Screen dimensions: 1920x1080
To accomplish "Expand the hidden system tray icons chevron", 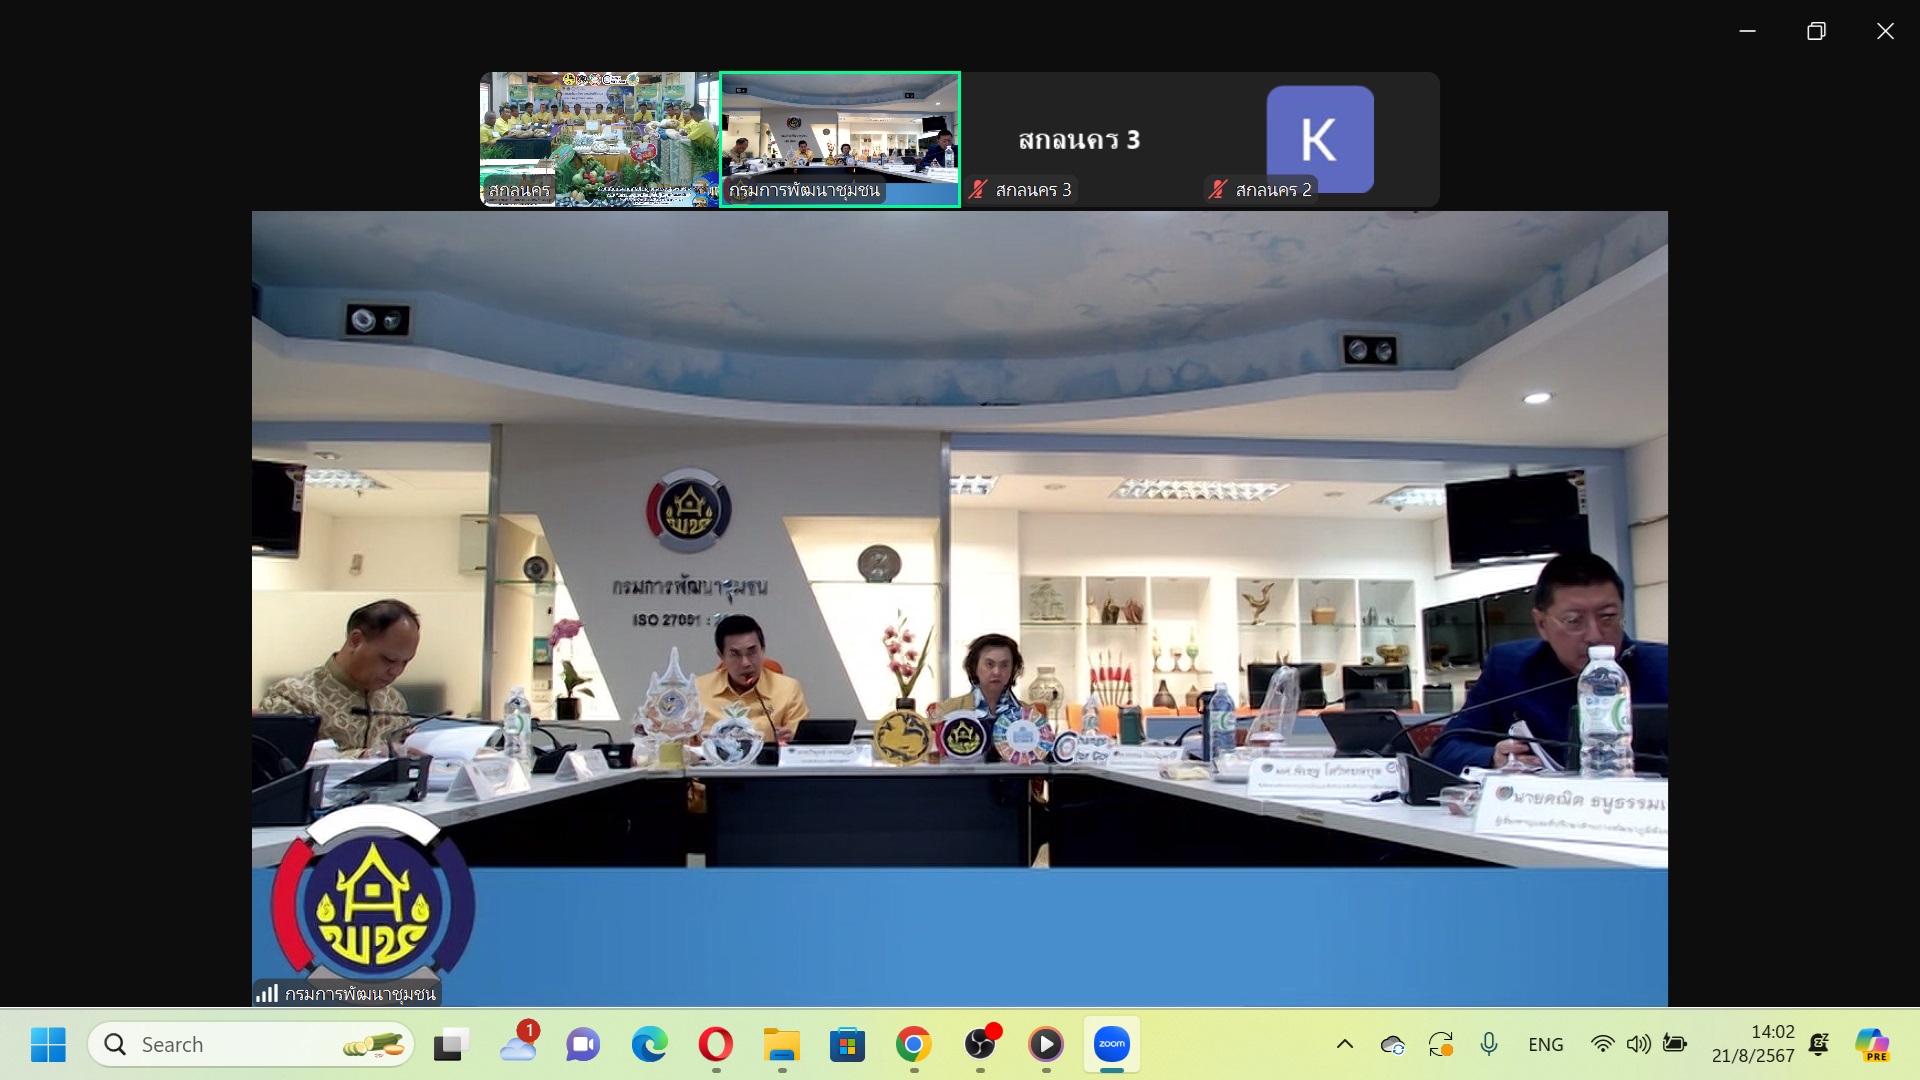I will coord(1345,1045).
